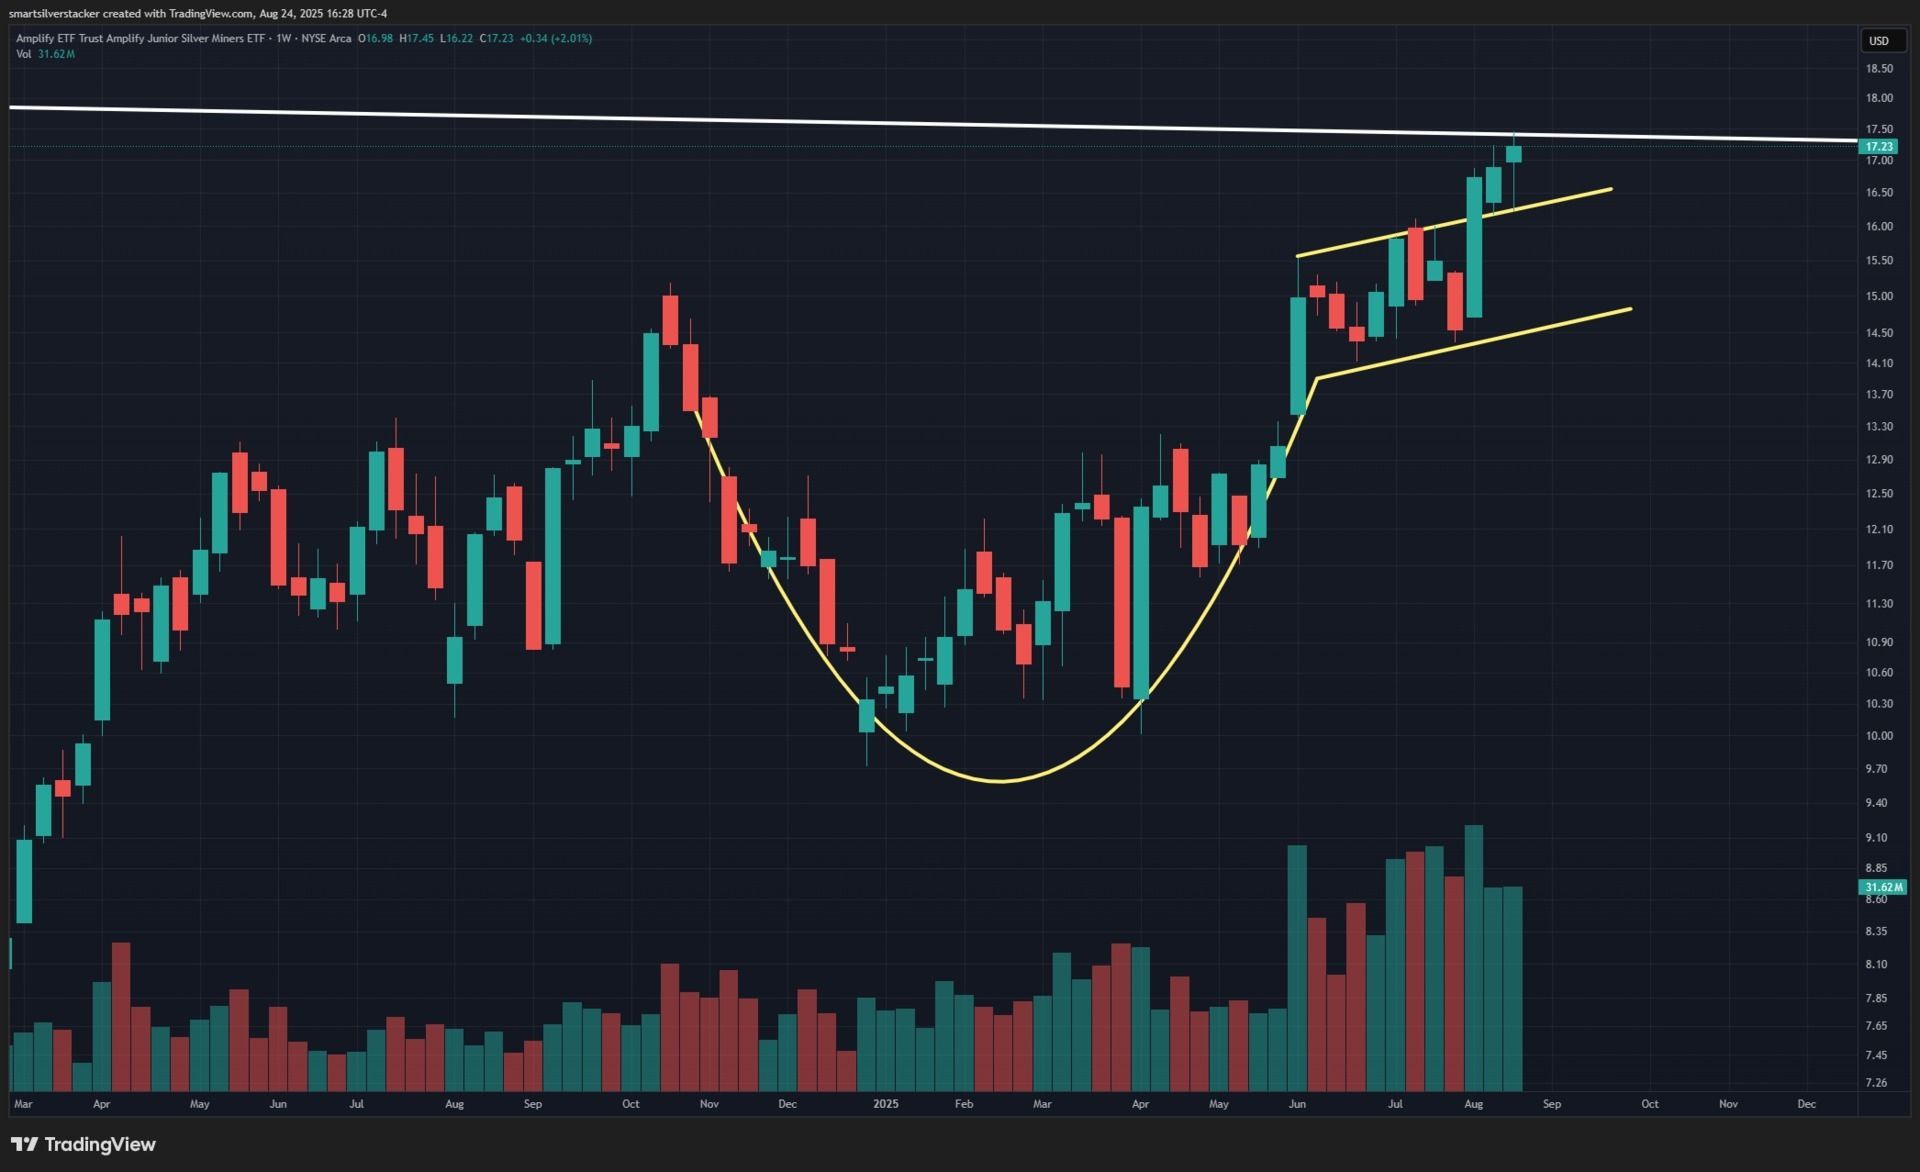Open the USD currency selector
This screenshot has width=1920, height=1172.
click(1879, 41)
